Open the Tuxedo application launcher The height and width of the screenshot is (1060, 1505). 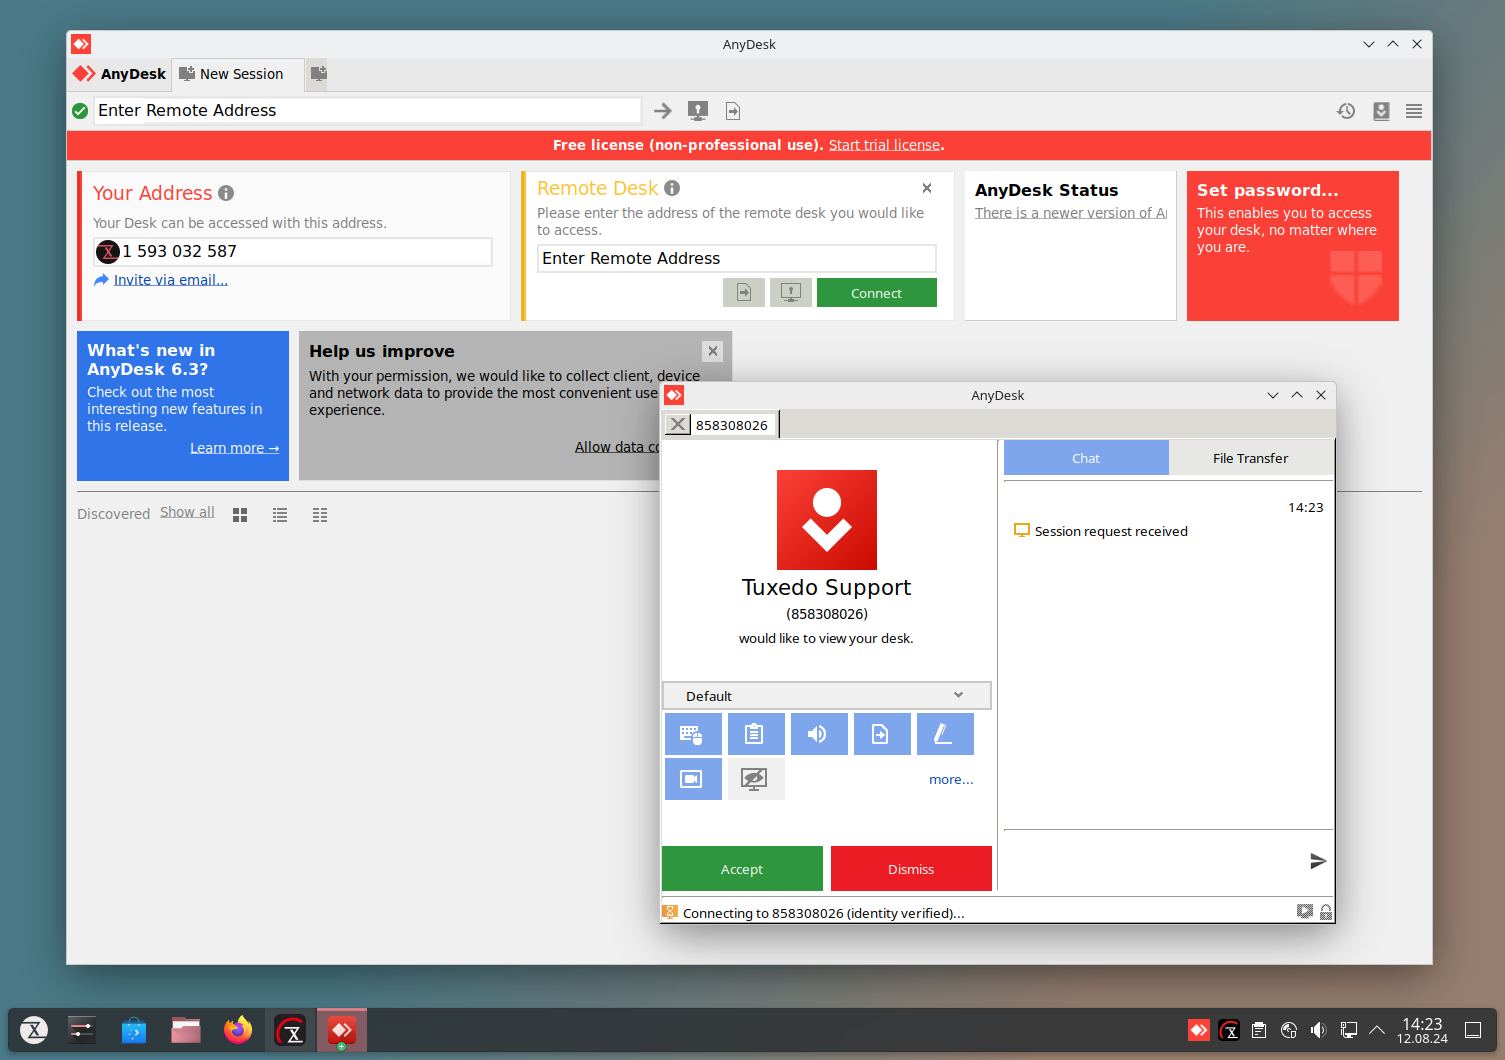(x=34, y=1030)
